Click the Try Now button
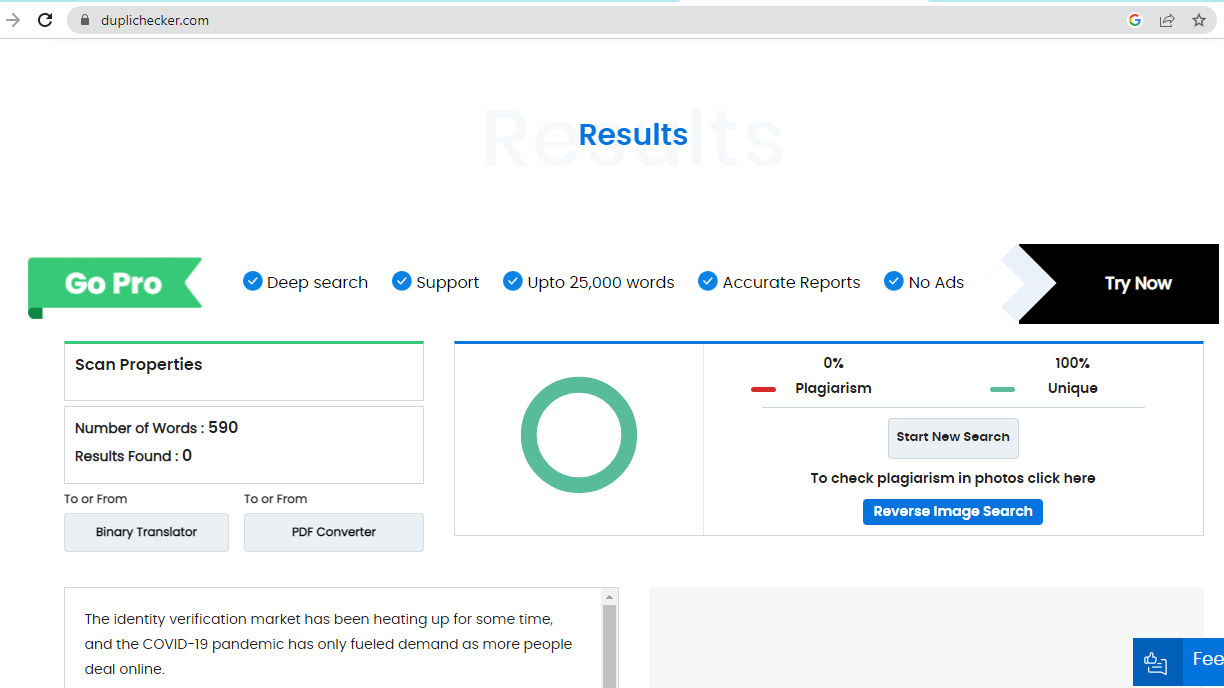Screen dimensions: 1224x688 (1138, 283)
